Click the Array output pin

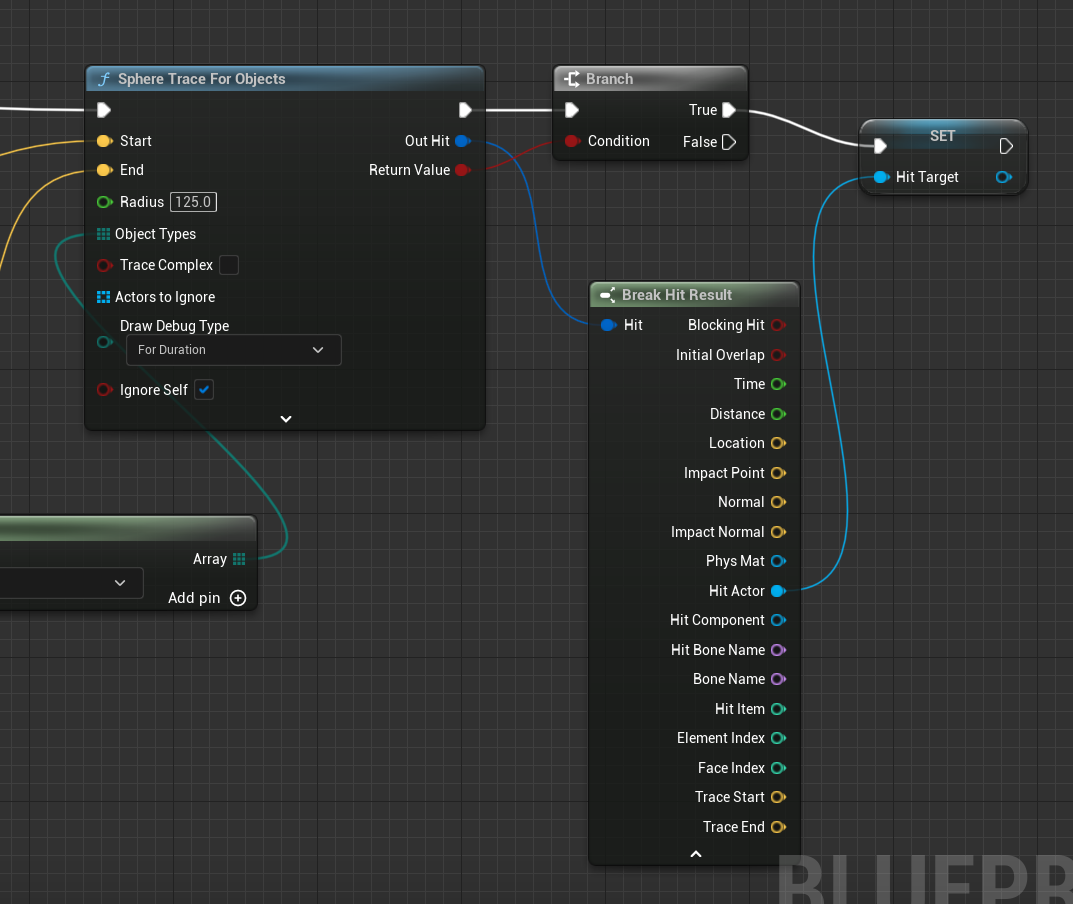[x=239, y=559]
